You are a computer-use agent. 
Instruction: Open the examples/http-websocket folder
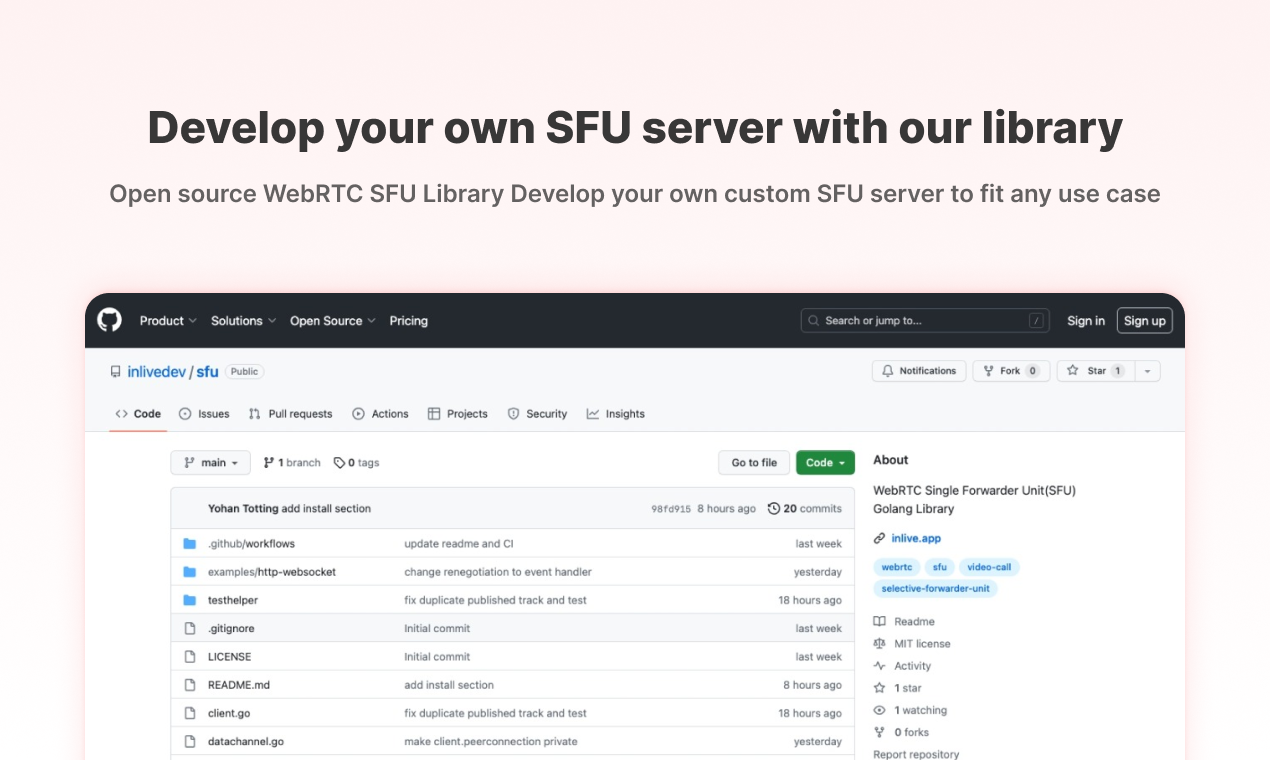coord(272,572)
